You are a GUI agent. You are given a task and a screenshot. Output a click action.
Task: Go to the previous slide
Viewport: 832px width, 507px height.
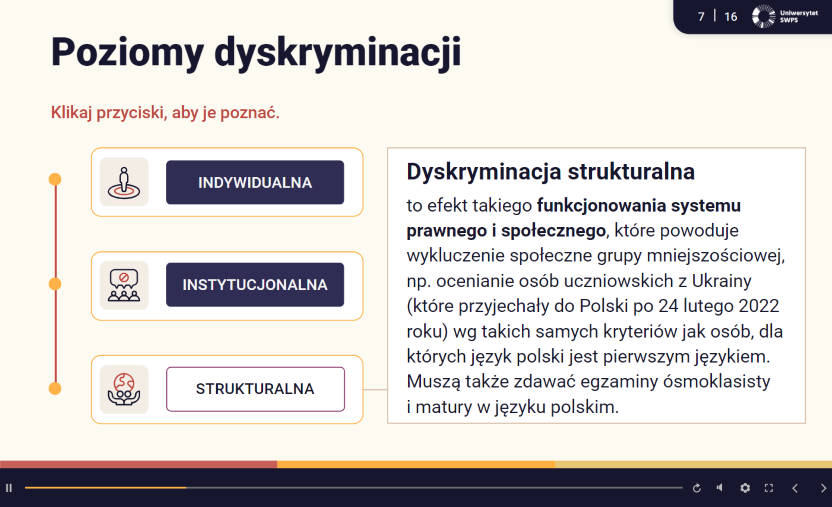pos(795,488)
